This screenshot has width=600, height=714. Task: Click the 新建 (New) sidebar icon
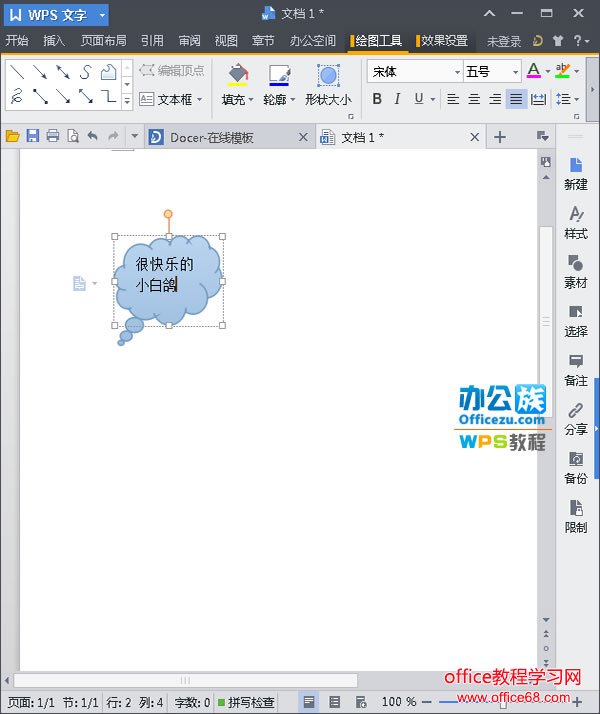(576, 172)
